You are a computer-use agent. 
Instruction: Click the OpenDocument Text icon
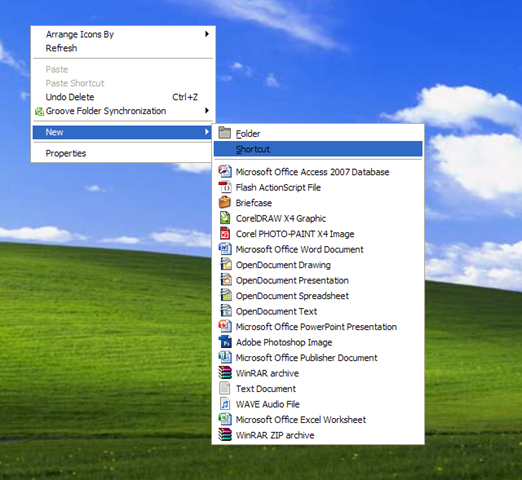(x=225, y=311)
